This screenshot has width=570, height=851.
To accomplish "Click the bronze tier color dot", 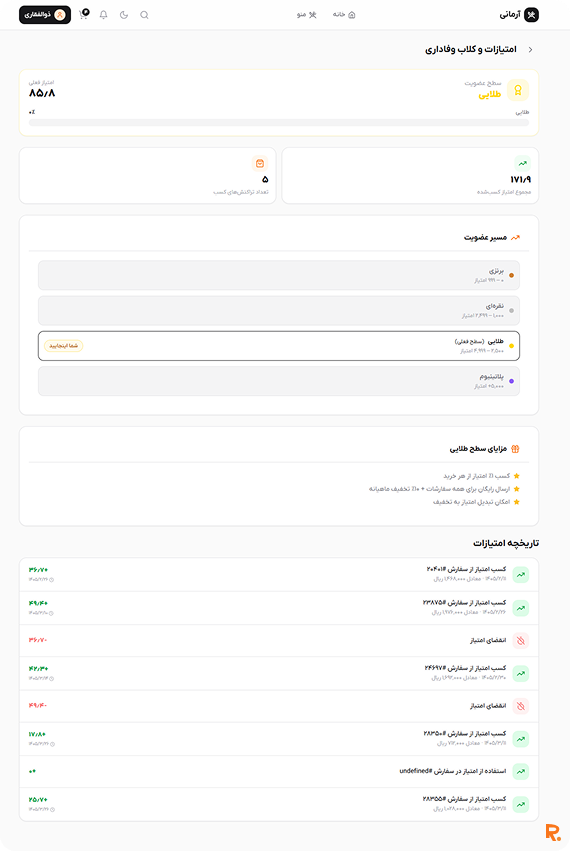I will (511, 276).
